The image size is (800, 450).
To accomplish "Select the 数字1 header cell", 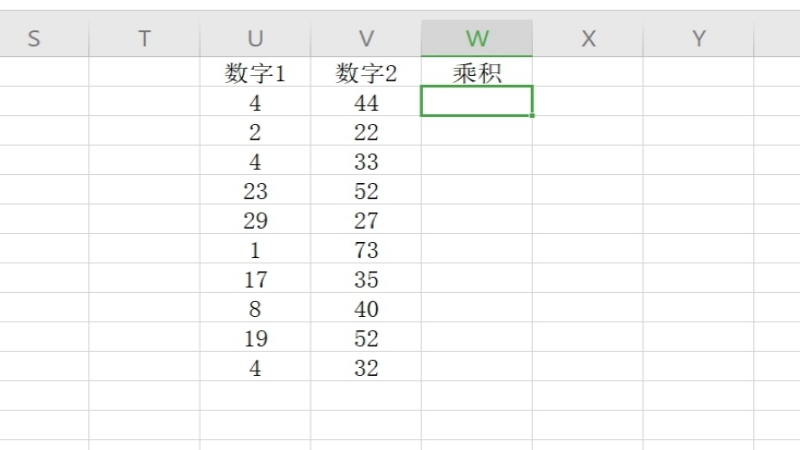I will click(x=255, y=73).
